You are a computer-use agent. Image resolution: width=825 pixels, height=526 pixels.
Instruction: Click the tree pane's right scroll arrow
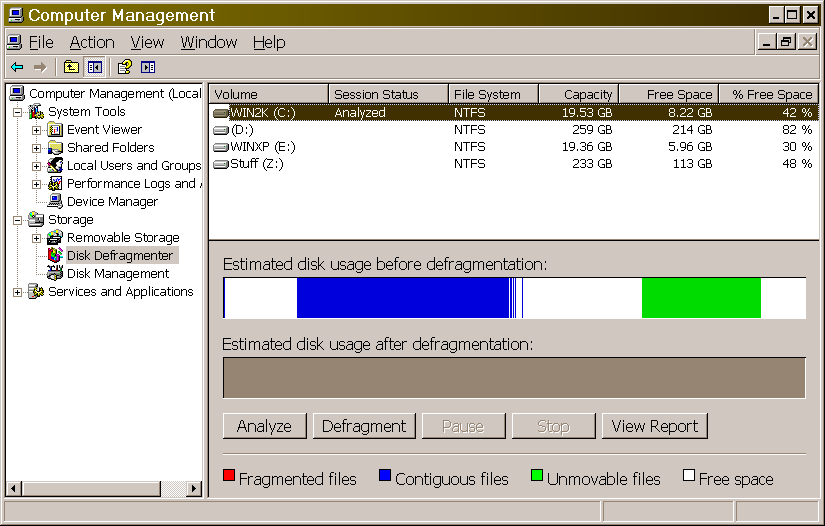coord(195,489)
